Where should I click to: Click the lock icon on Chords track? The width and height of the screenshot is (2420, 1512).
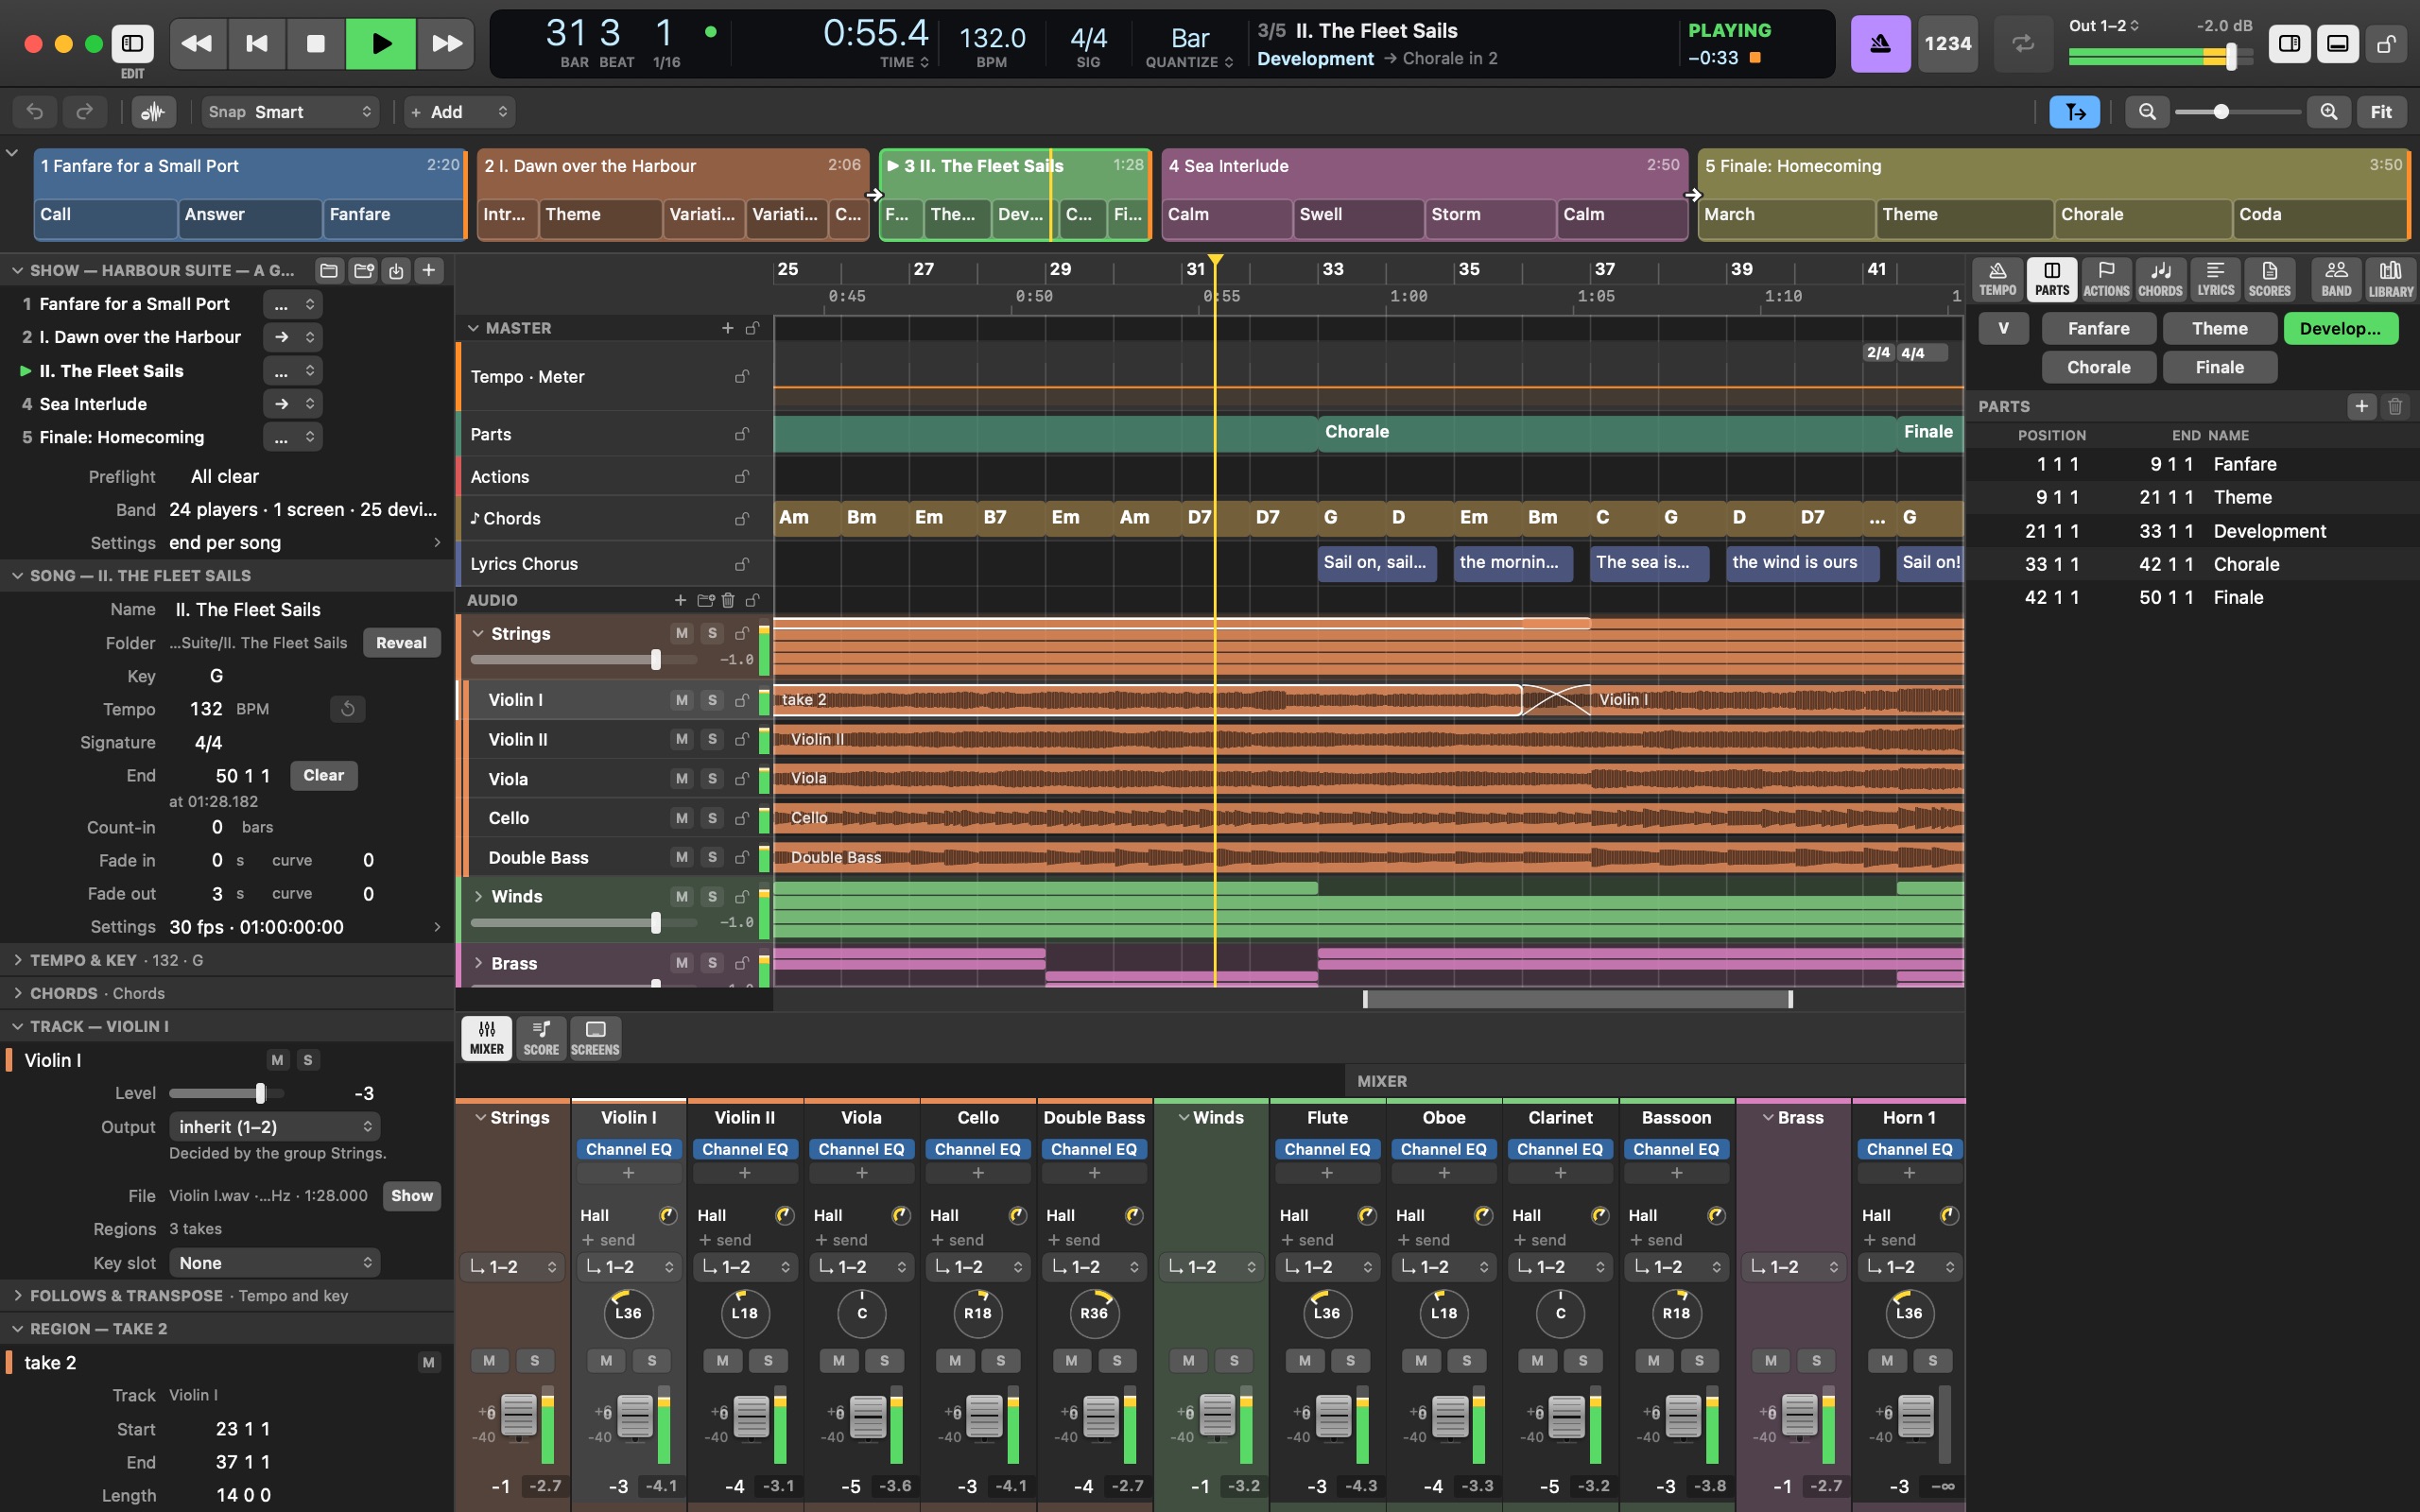(742, 518)
